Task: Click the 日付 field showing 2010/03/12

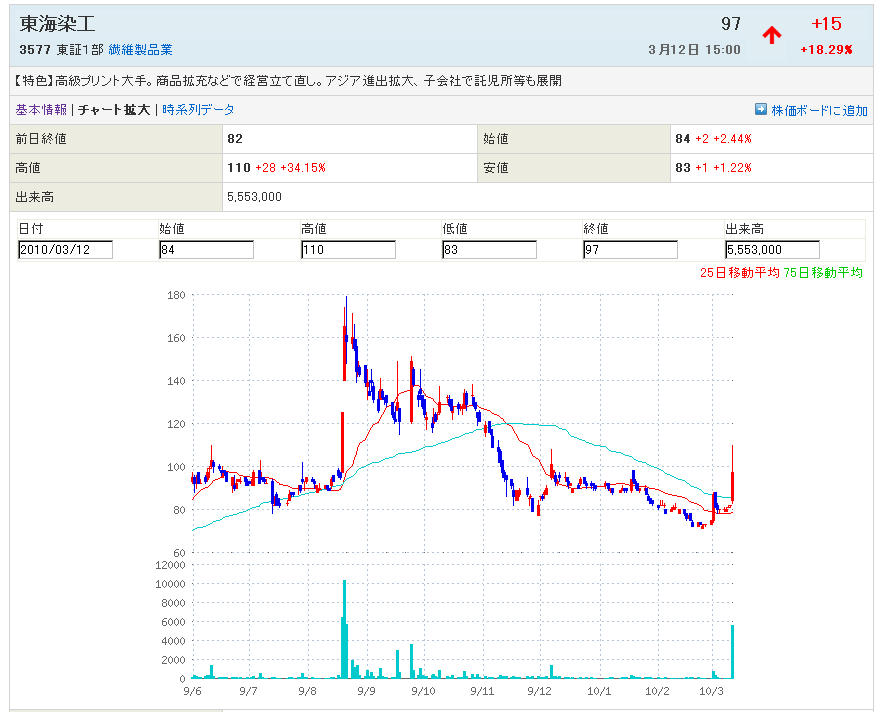Action: click(x=65, y=250)
